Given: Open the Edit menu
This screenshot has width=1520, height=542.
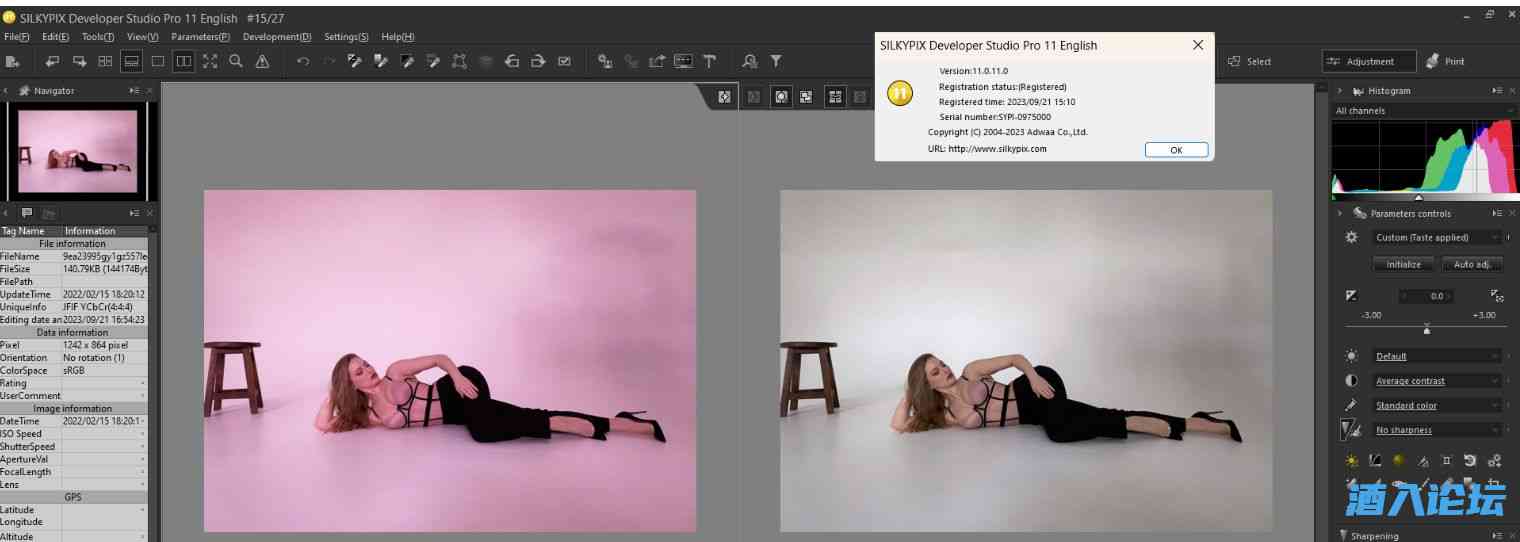Looking at the screenshot, I should click(x=55, y=37).
